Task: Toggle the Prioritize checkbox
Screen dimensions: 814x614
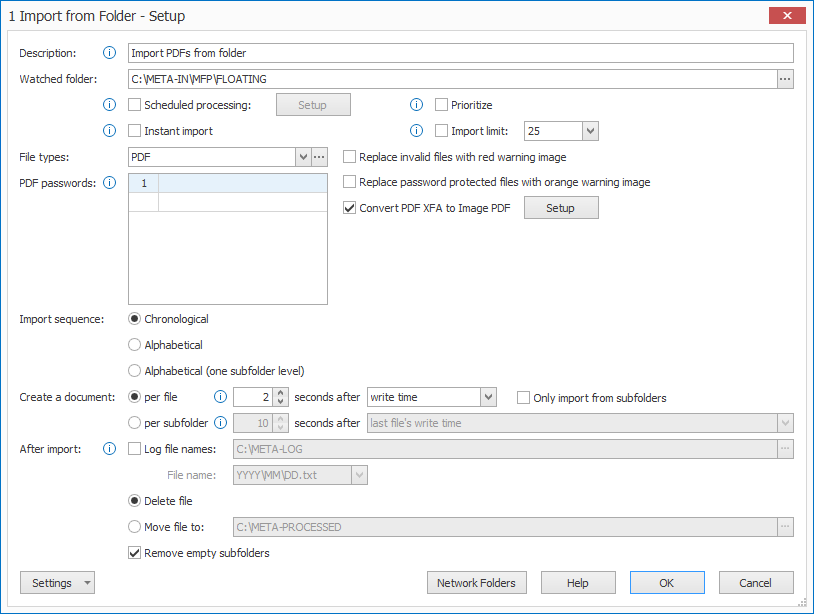Action: pyautogui.click(x=441, y=104)
